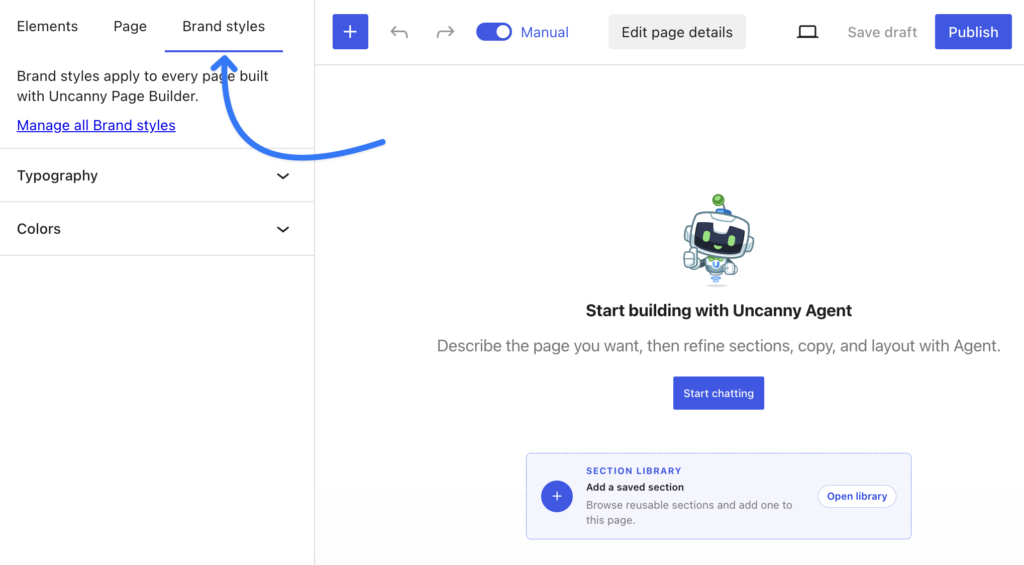Click the Typography label
The height and width of the screenshot is (565, 1024).
click(x=57, y=176)
